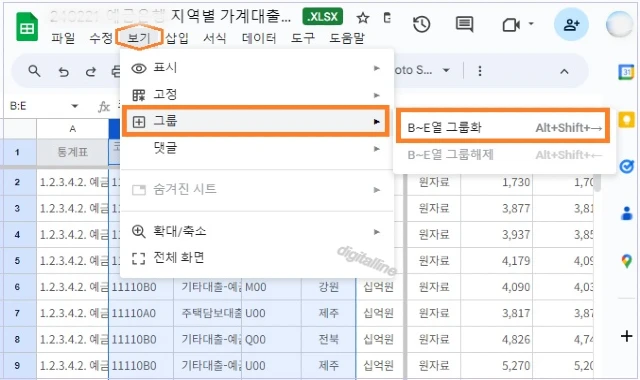This screenshot has height=380, width=640.
Task: Open the 보기 menu
Action: tap(139, 38)
